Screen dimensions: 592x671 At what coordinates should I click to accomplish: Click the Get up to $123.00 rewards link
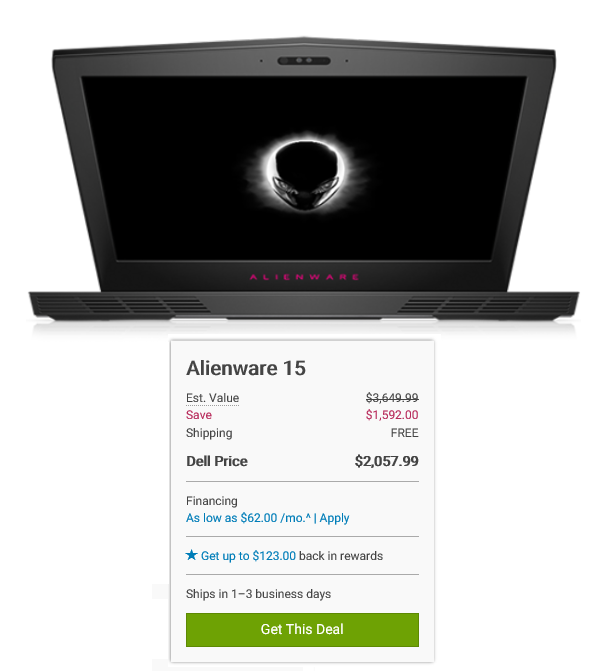(x=248, y=556)
